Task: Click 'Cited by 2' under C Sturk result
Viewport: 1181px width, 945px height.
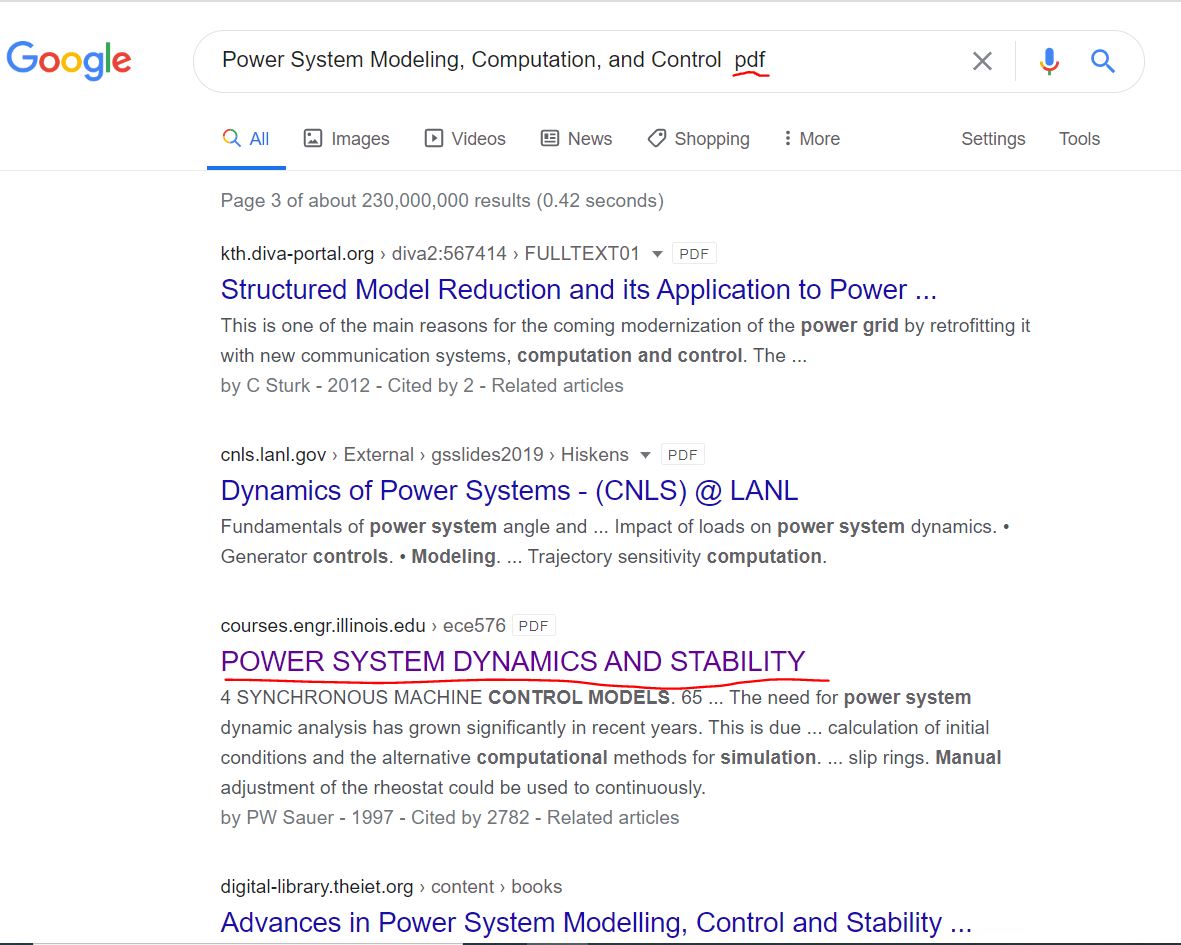Action: tap(430, 386)
